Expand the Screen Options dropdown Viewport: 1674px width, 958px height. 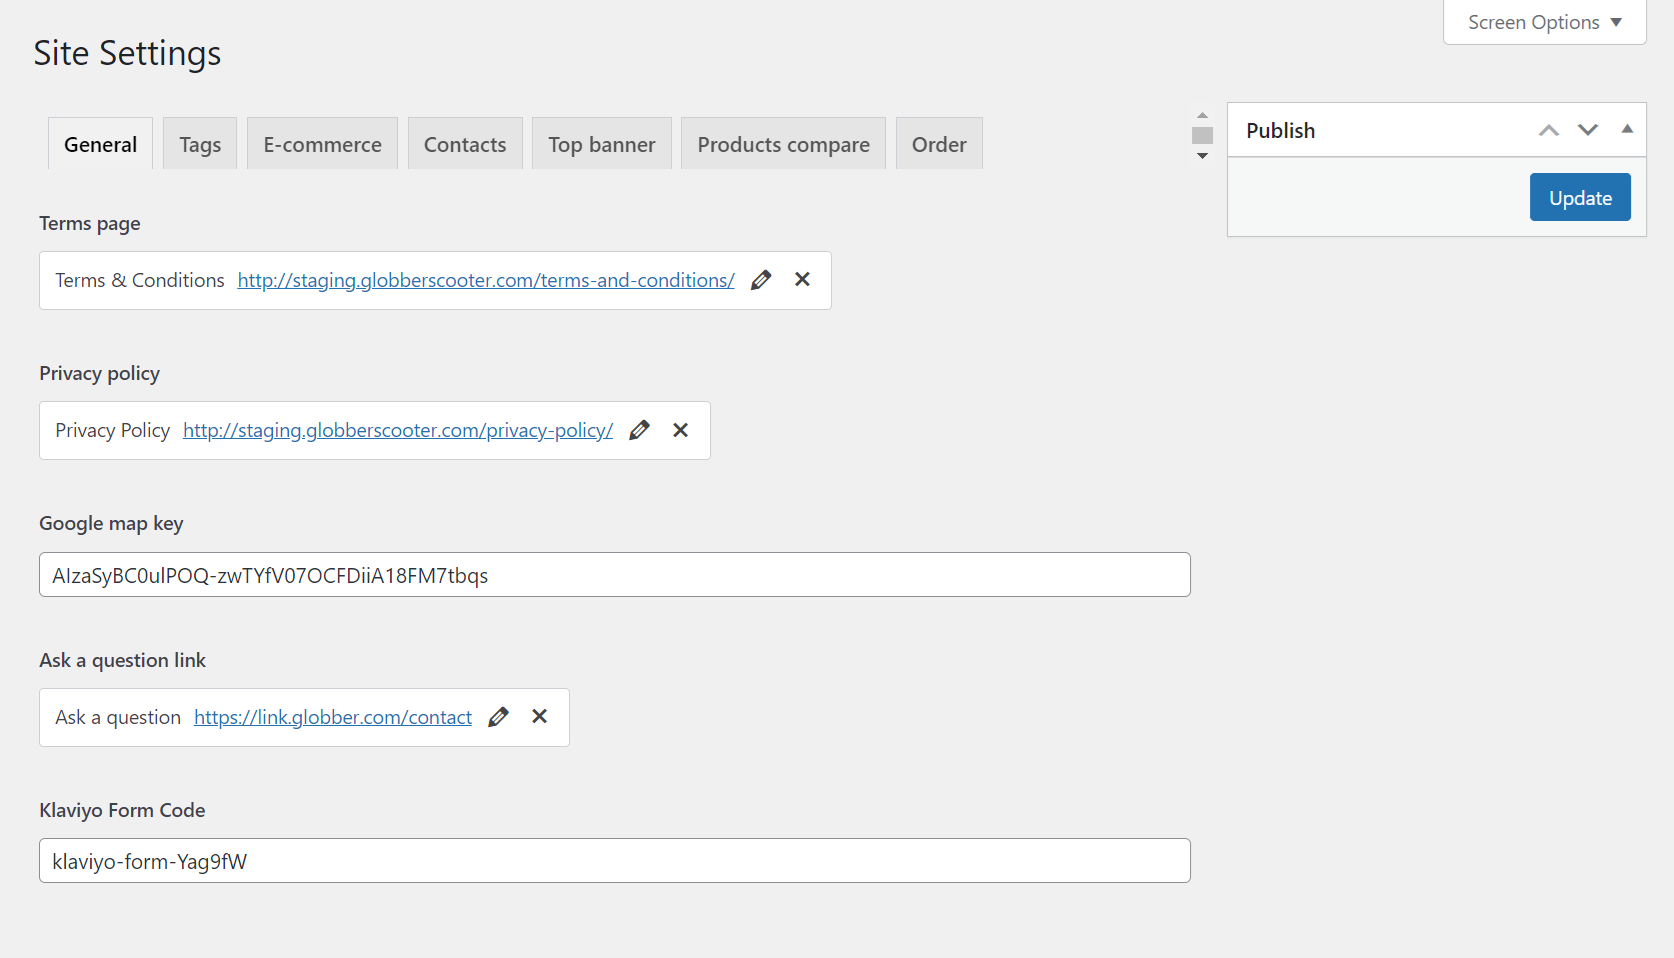(1544, 22)
